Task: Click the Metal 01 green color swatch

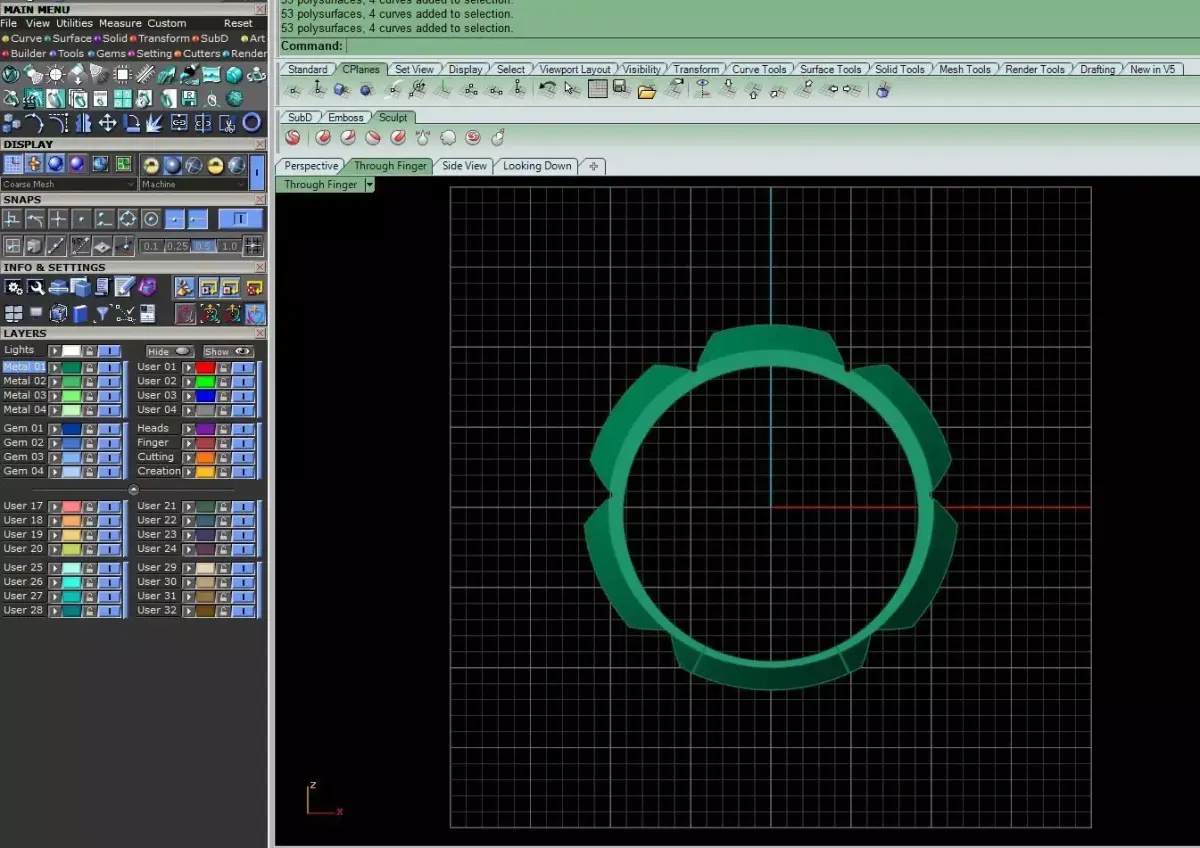Action: (x=72, y=367)
